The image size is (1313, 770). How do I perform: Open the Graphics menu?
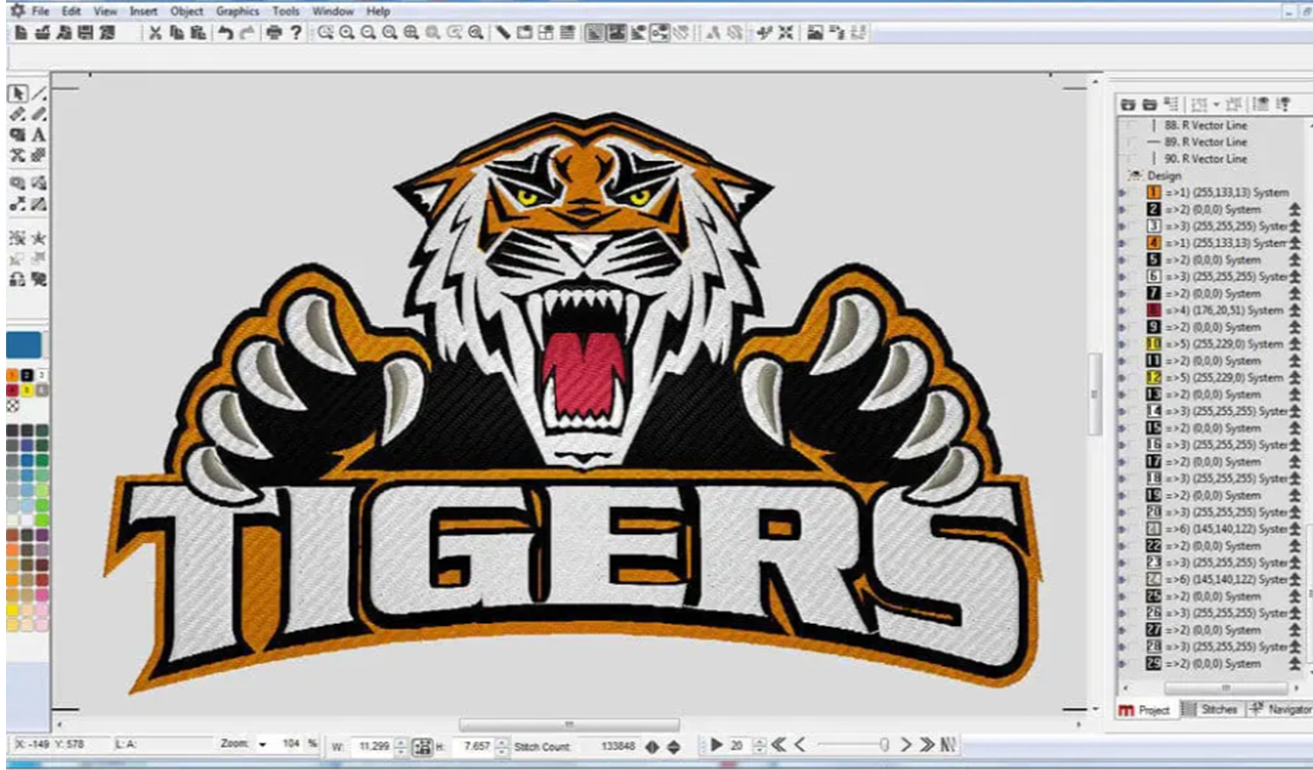[237, 11]
